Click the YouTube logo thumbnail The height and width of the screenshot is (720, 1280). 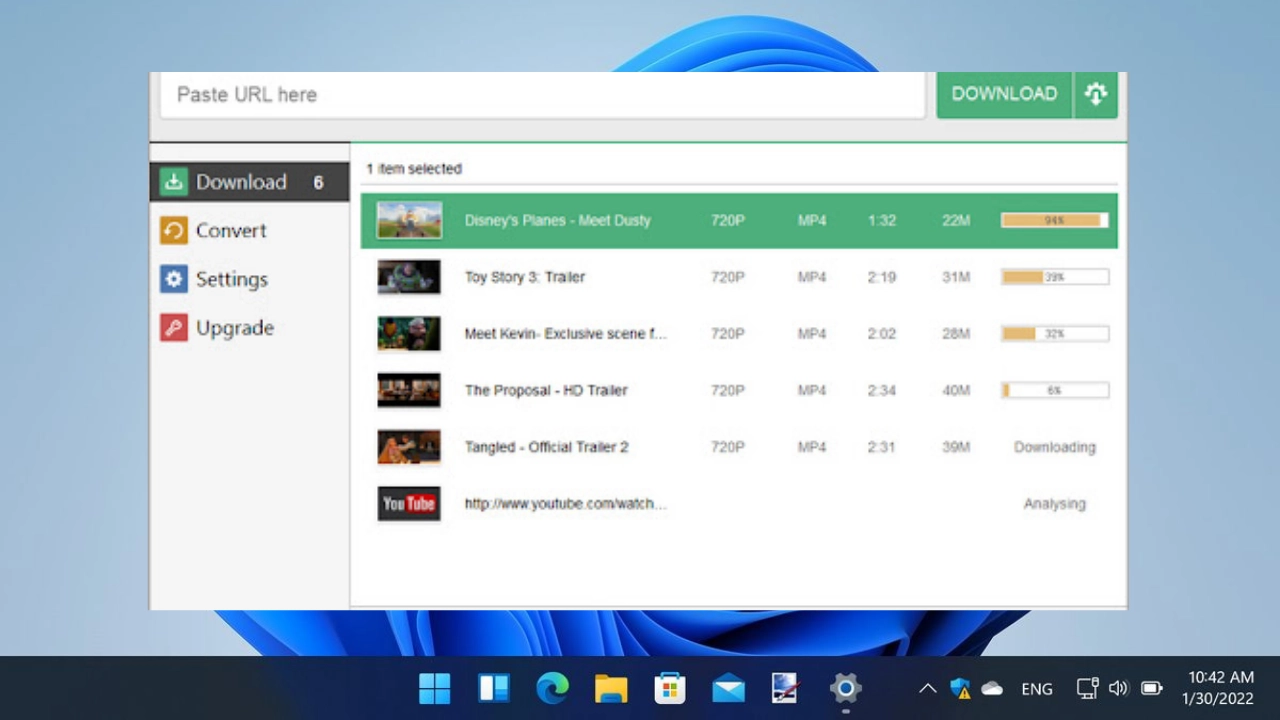tap(409, 504)
